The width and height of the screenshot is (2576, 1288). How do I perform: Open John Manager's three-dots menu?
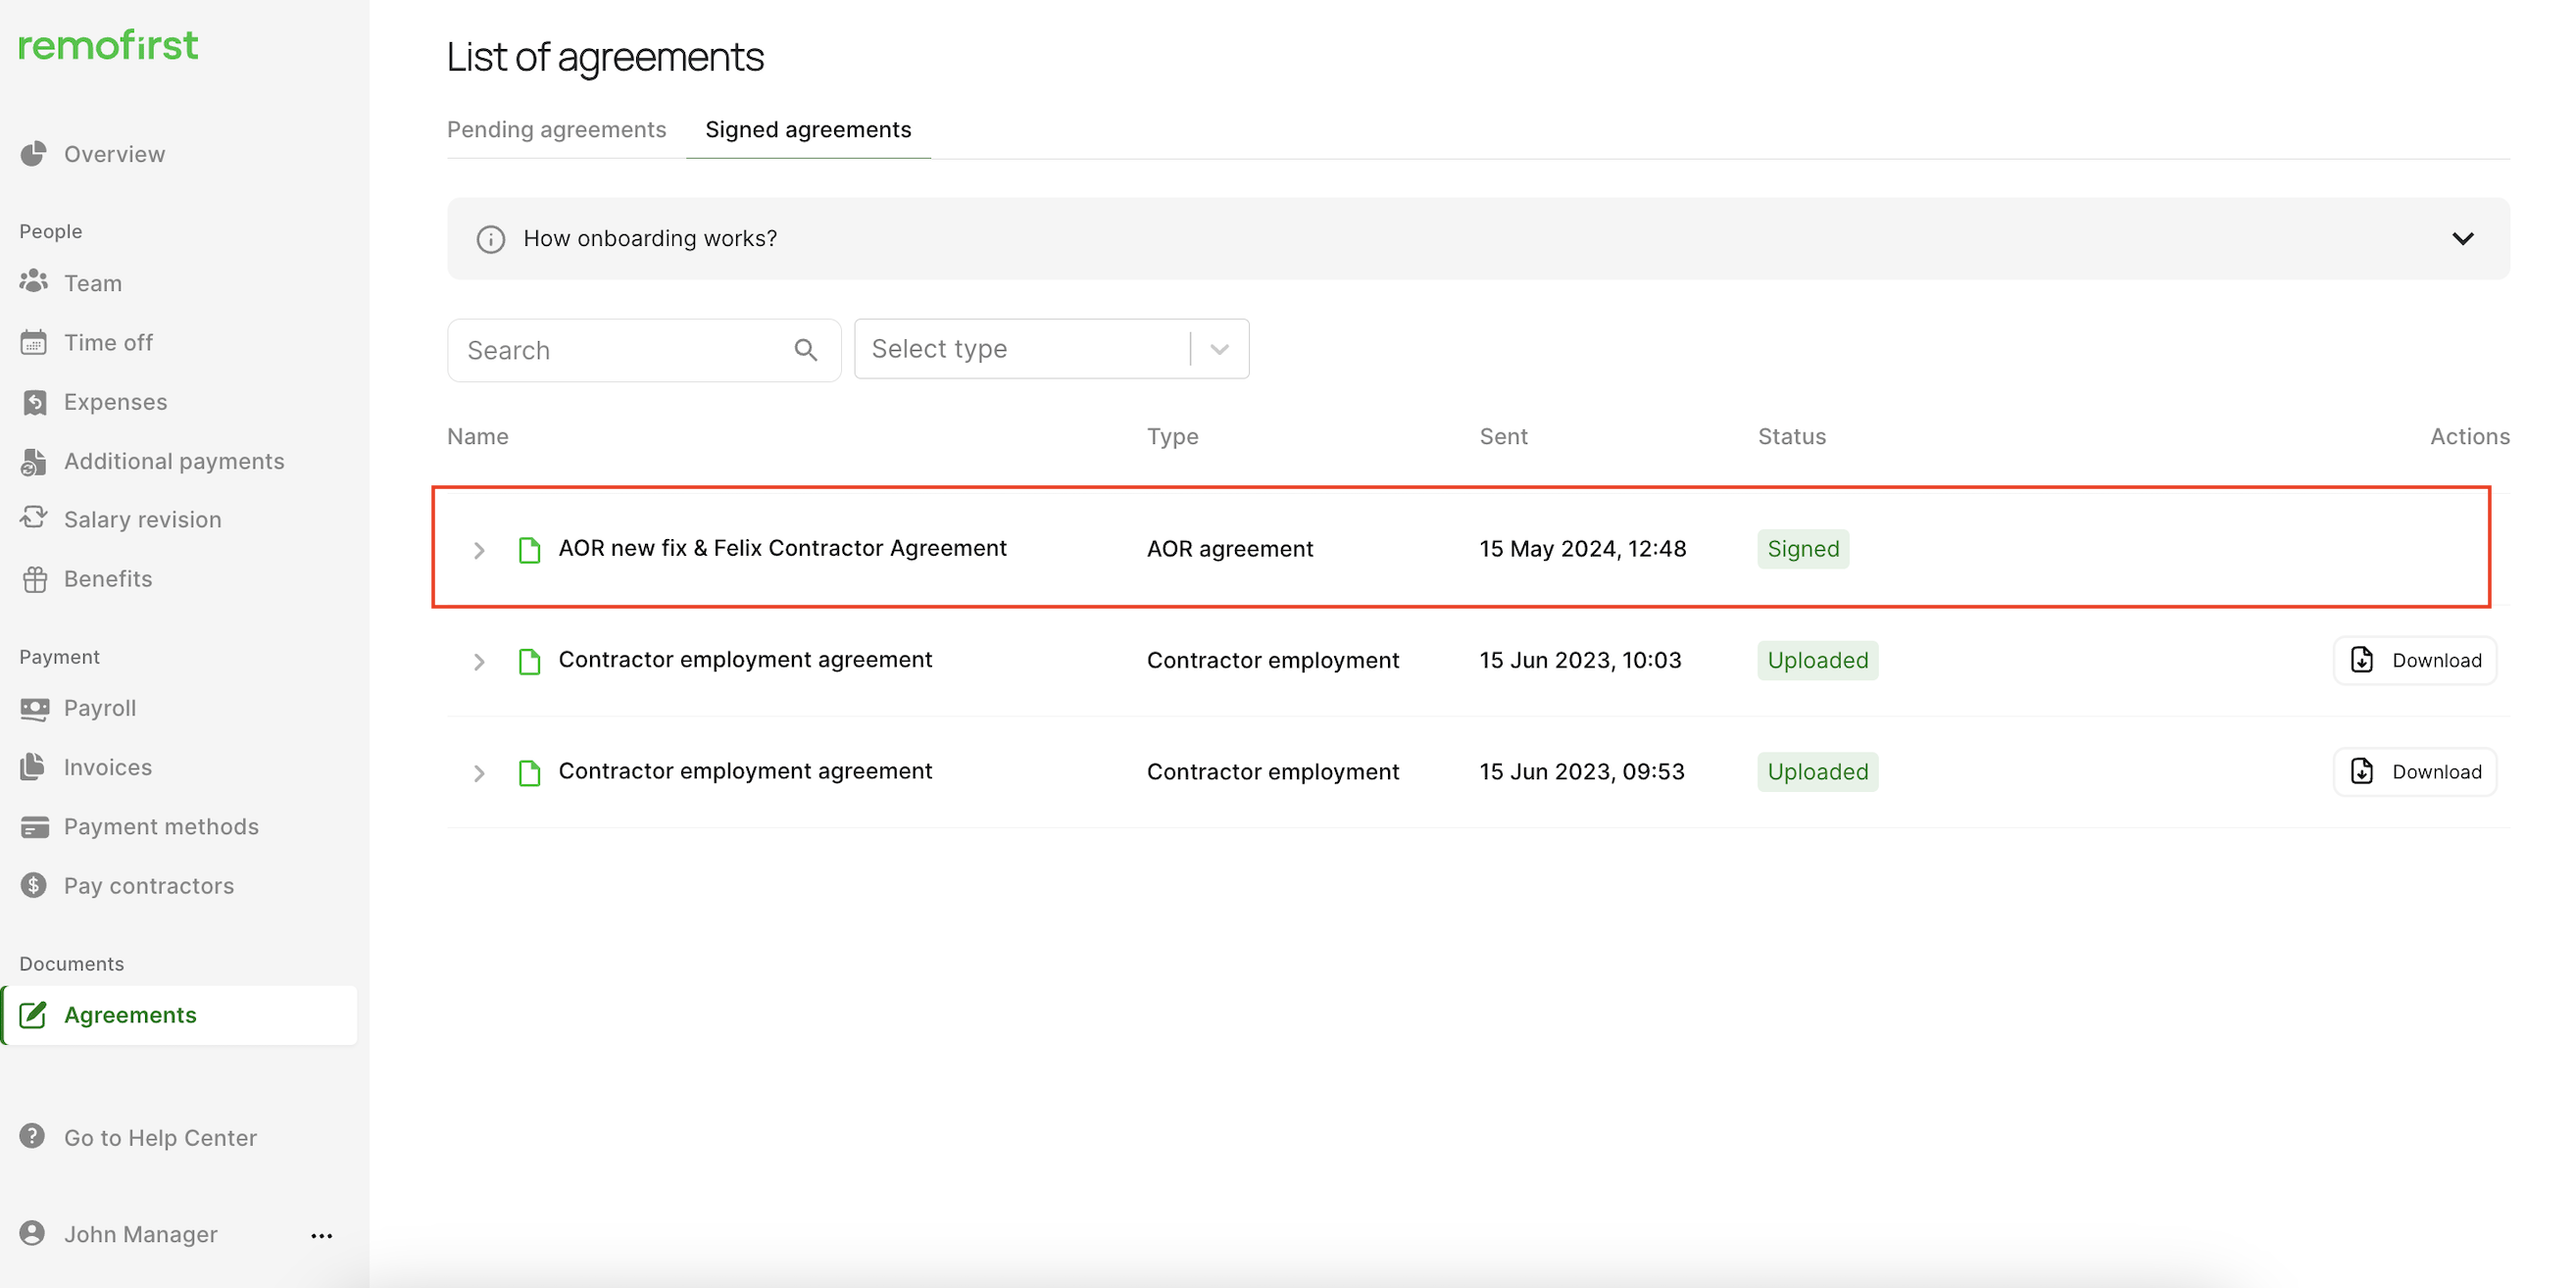coord(321,1235)
